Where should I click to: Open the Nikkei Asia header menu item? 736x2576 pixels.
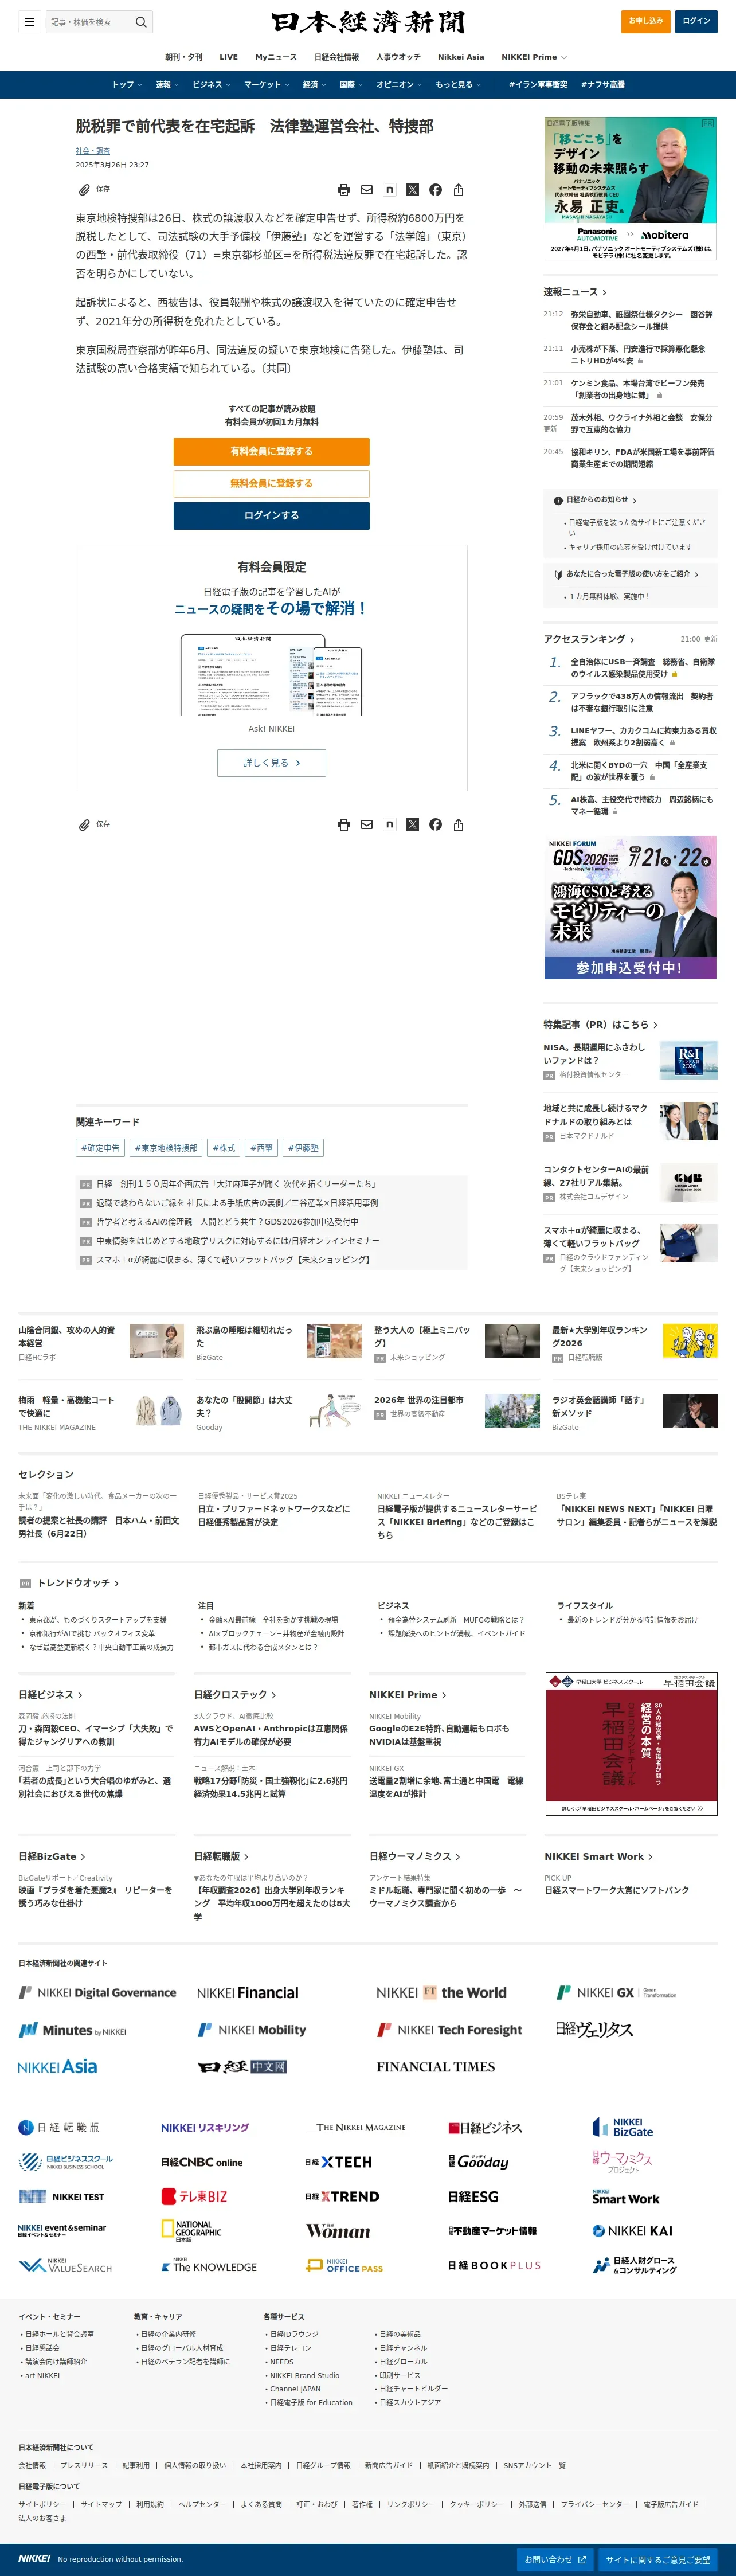click(x=461, y=57)
